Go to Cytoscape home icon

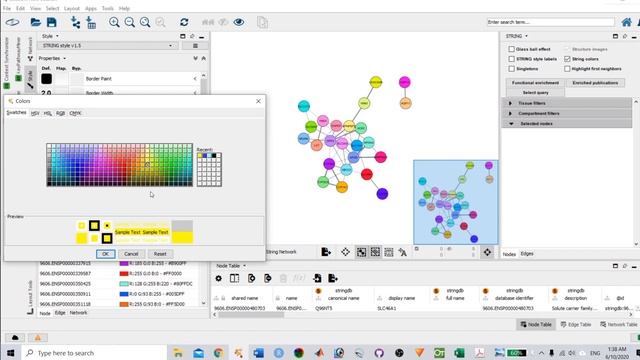pyautogui.click(x=626, y=22)
